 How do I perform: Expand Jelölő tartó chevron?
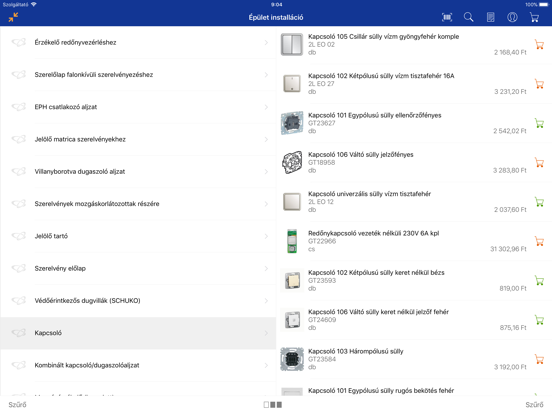tap(266, 236)
